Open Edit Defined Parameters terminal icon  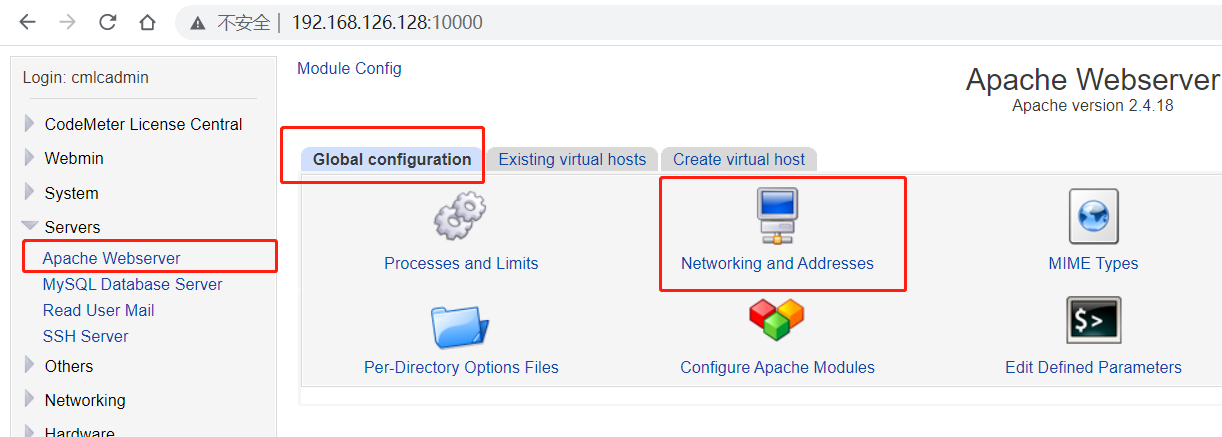(1093, 320)
